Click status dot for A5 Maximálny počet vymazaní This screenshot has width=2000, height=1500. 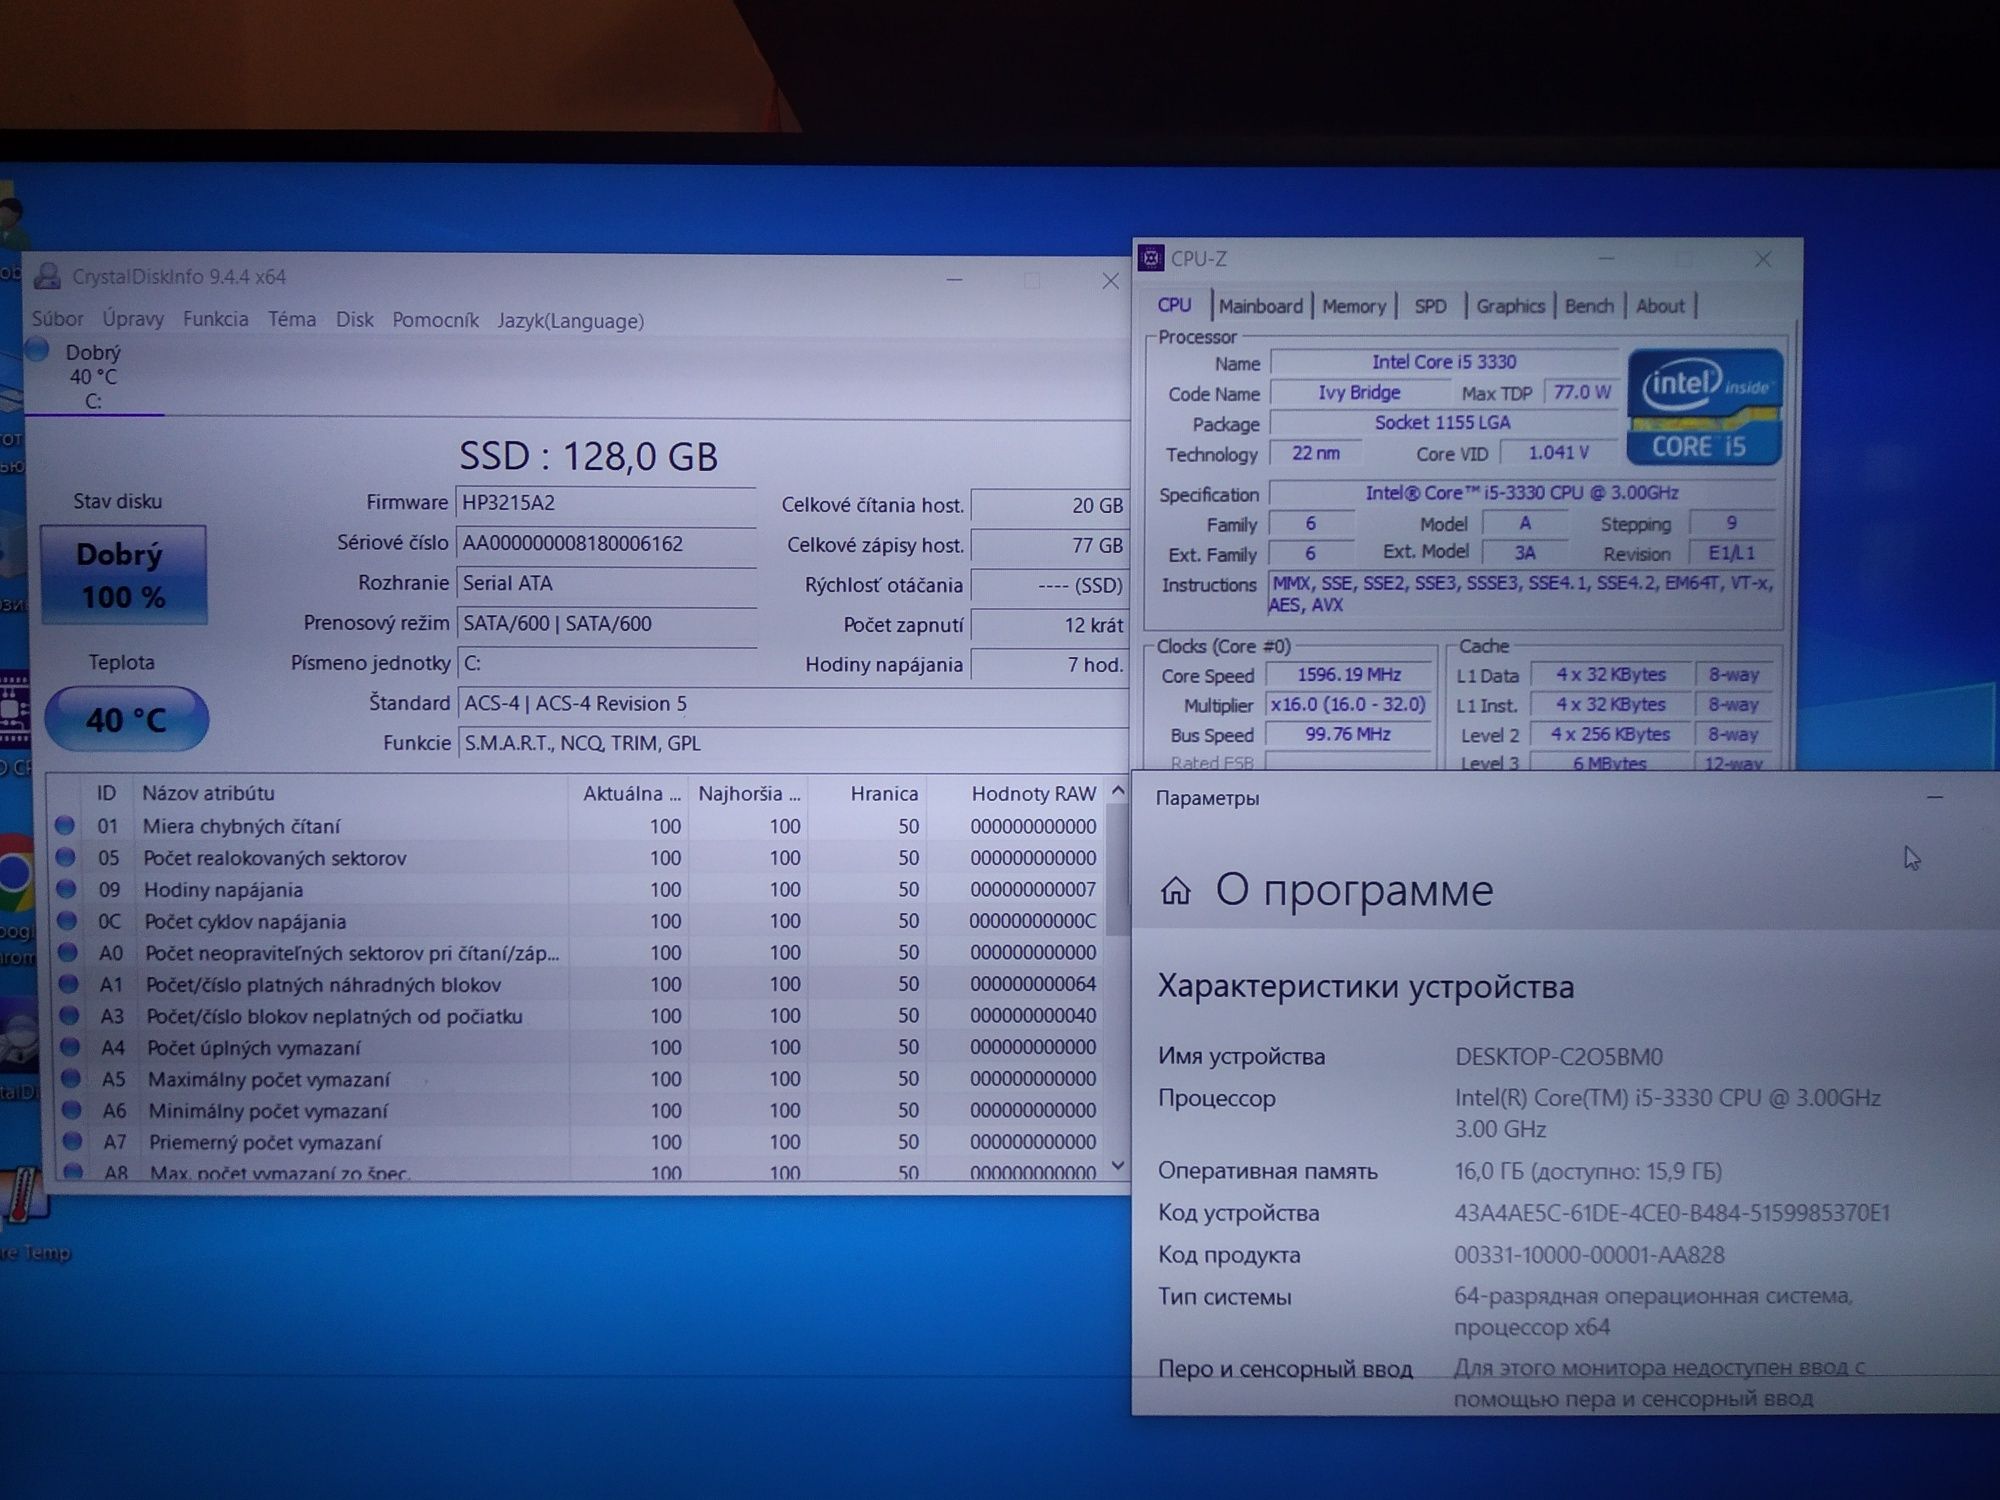pos(70,1078)
